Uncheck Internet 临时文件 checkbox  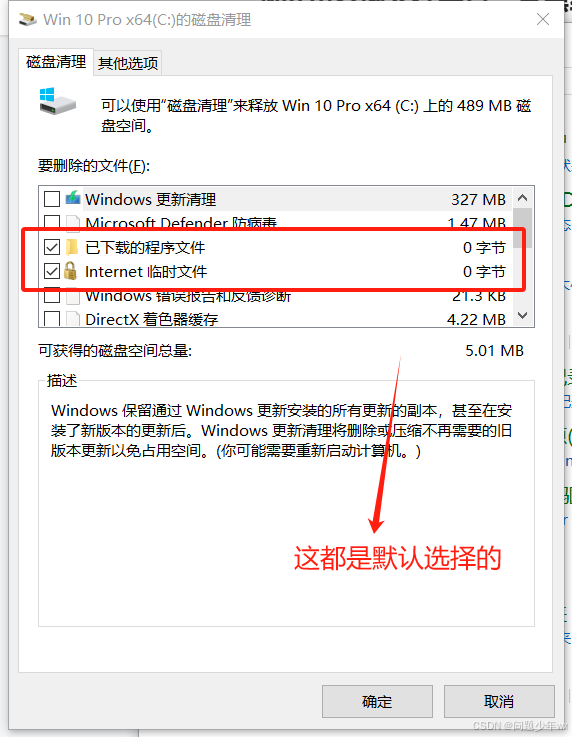pos(52,271)
